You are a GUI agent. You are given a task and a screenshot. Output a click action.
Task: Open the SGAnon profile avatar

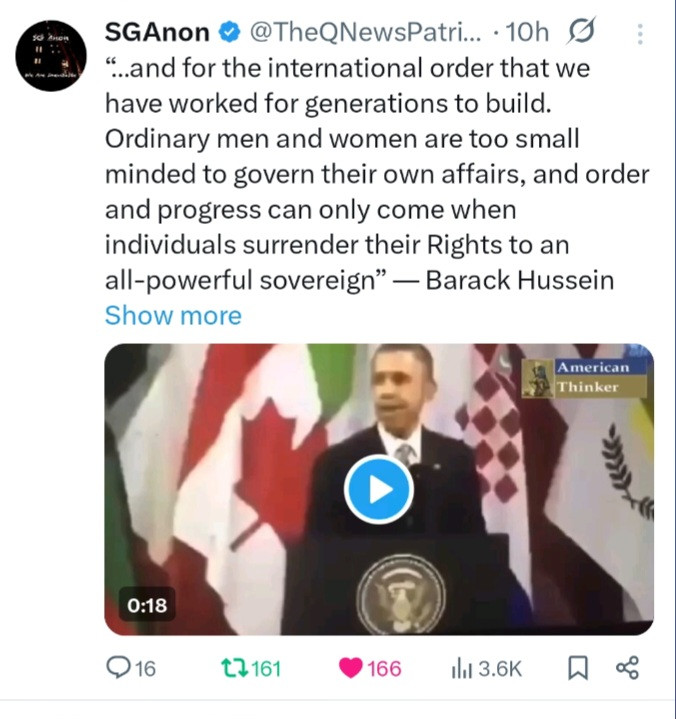click(x=50, y=55)
